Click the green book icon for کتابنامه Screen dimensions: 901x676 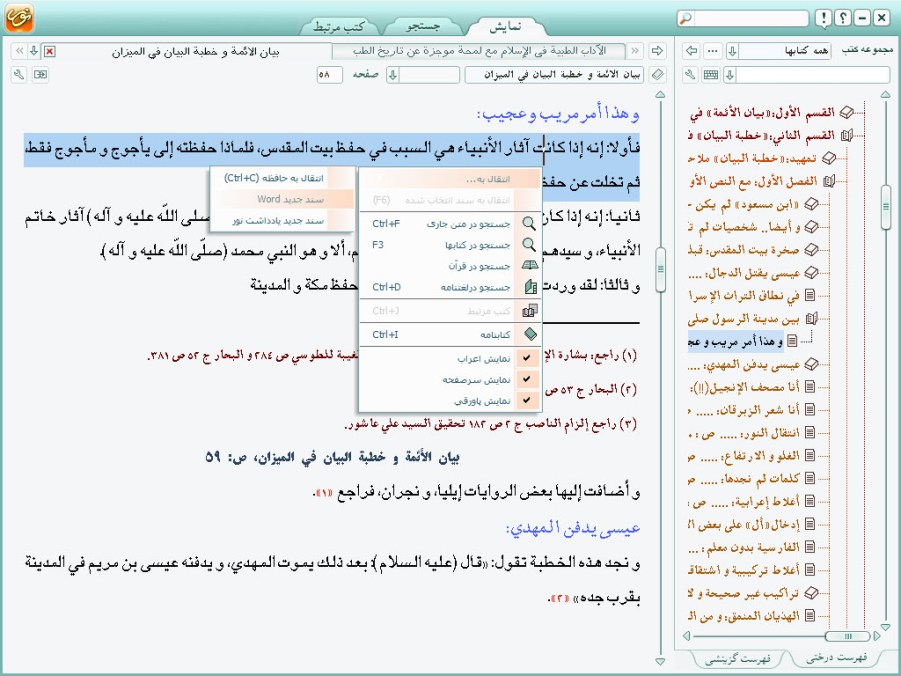pos(530,334)
